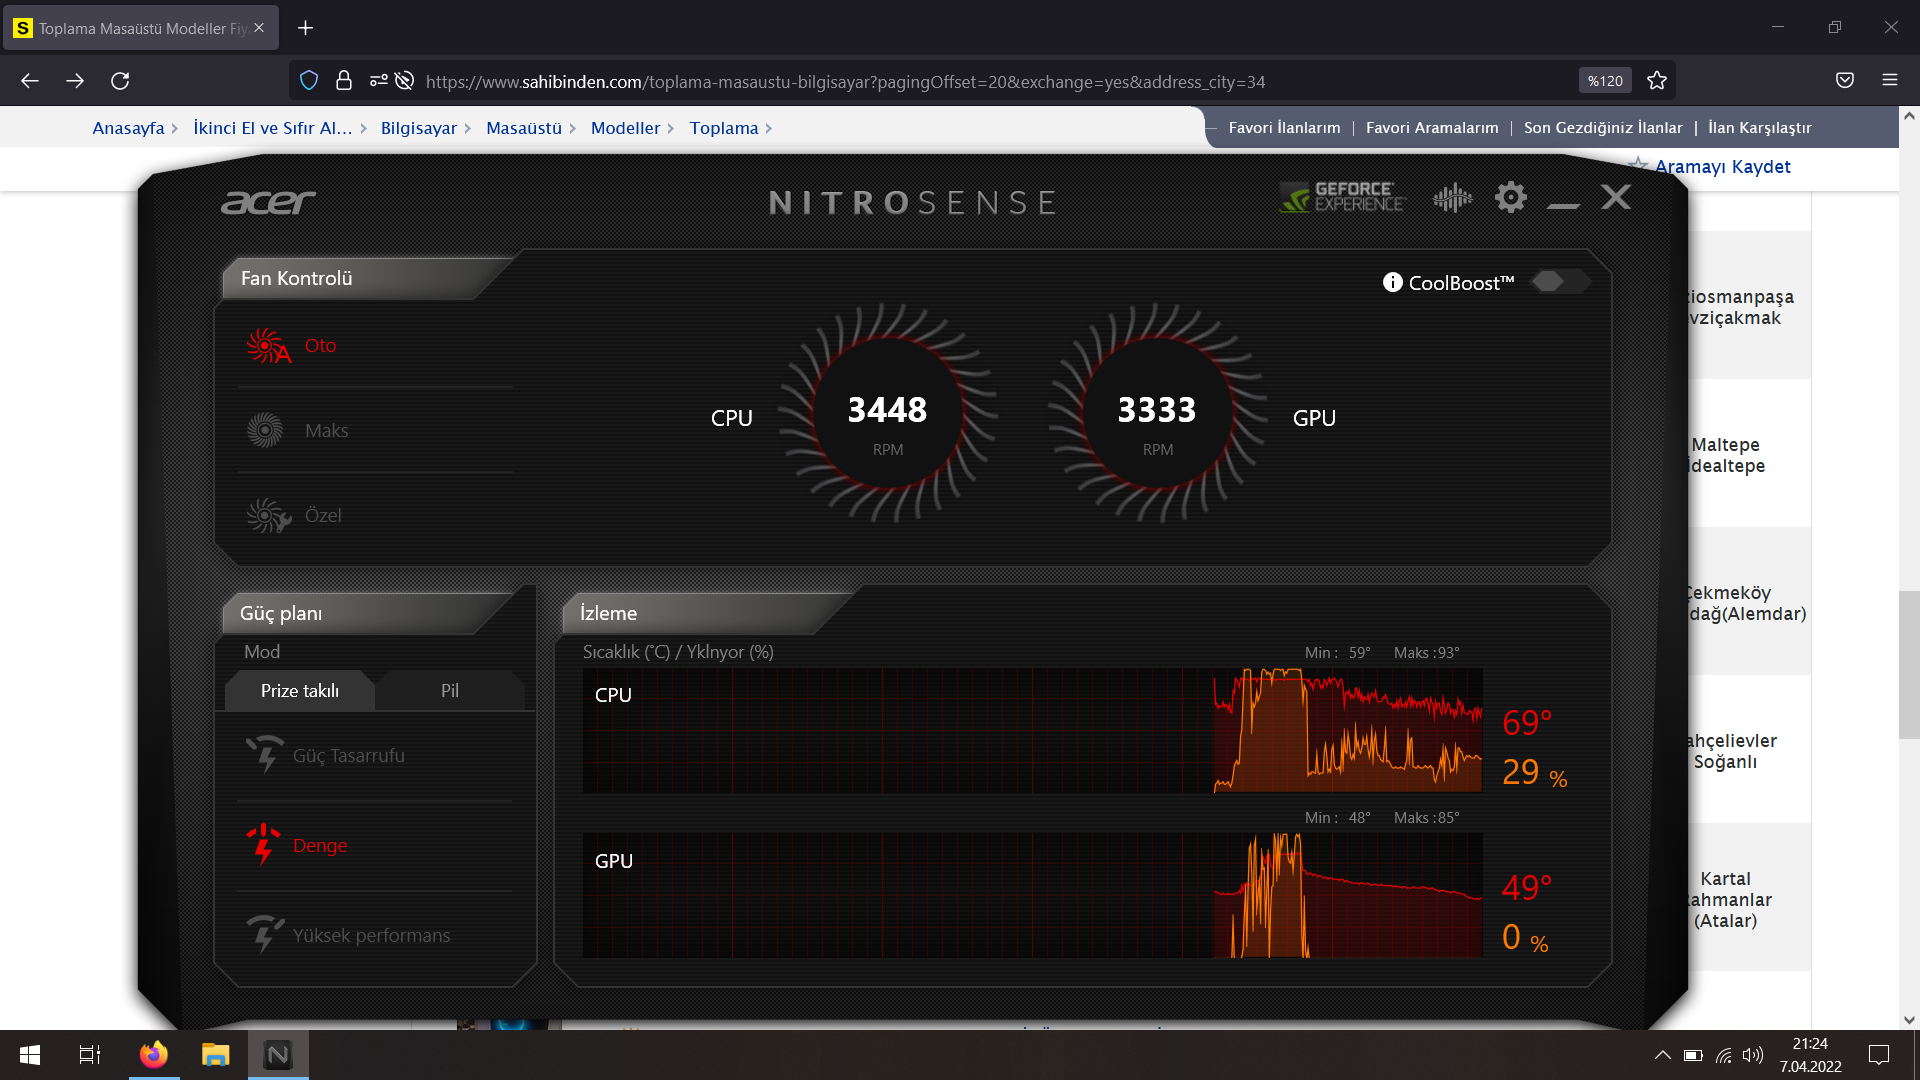The height and width of the screenshot is (1080, 1920).
Task: Switch to the Pil power tab
Action: click(x=450, y=691)
